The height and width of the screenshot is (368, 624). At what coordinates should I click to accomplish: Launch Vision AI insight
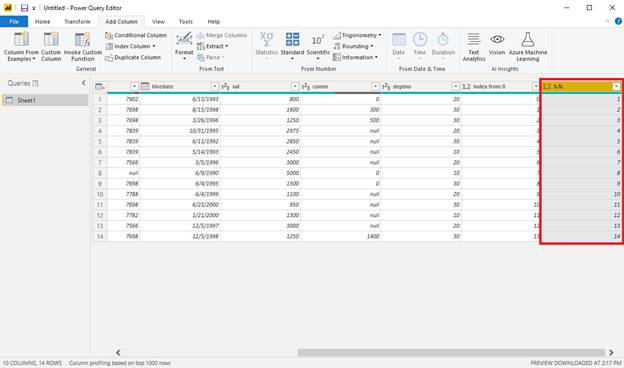point(497,44)
